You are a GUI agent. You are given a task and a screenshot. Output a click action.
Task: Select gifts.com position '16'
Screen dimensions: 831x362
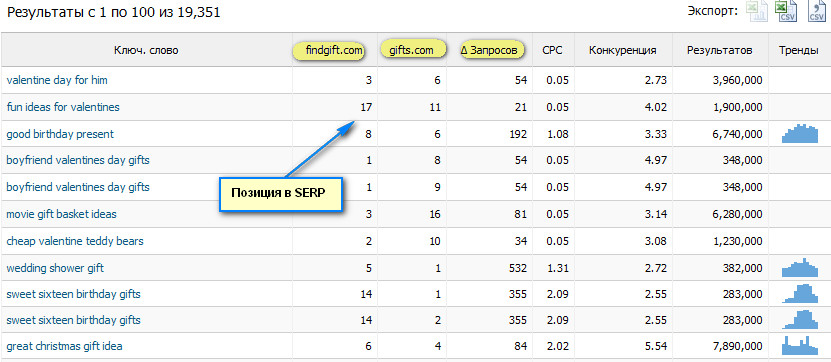tap(435, 214)
